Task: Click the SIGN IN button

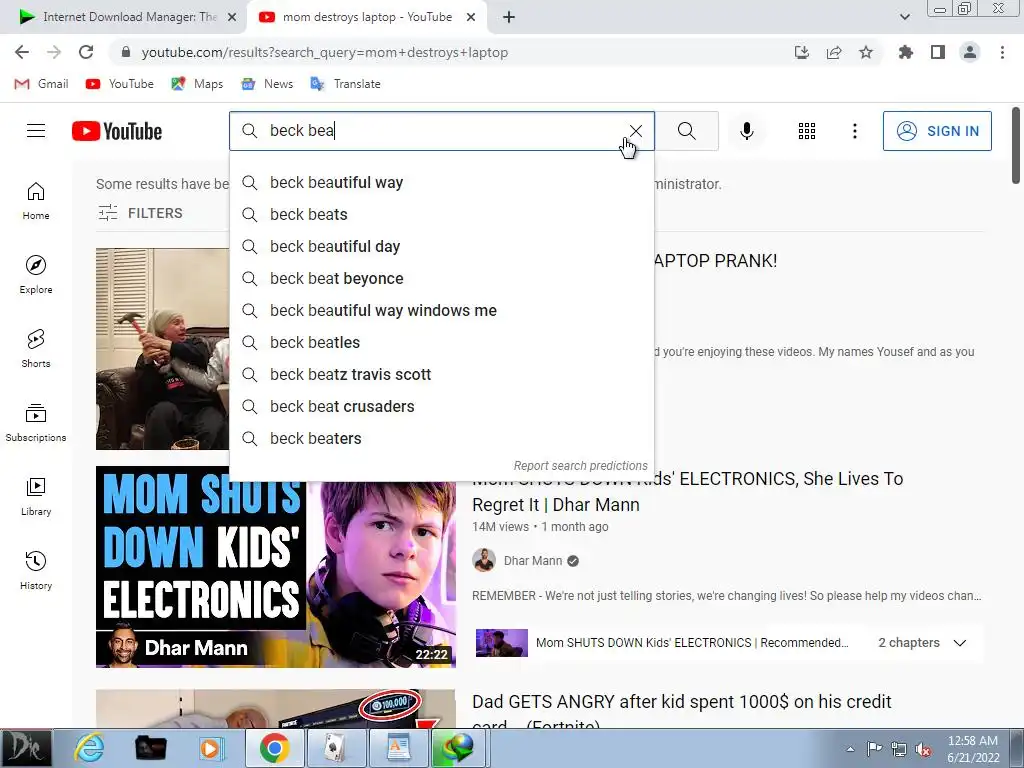Action: (936, 131)
